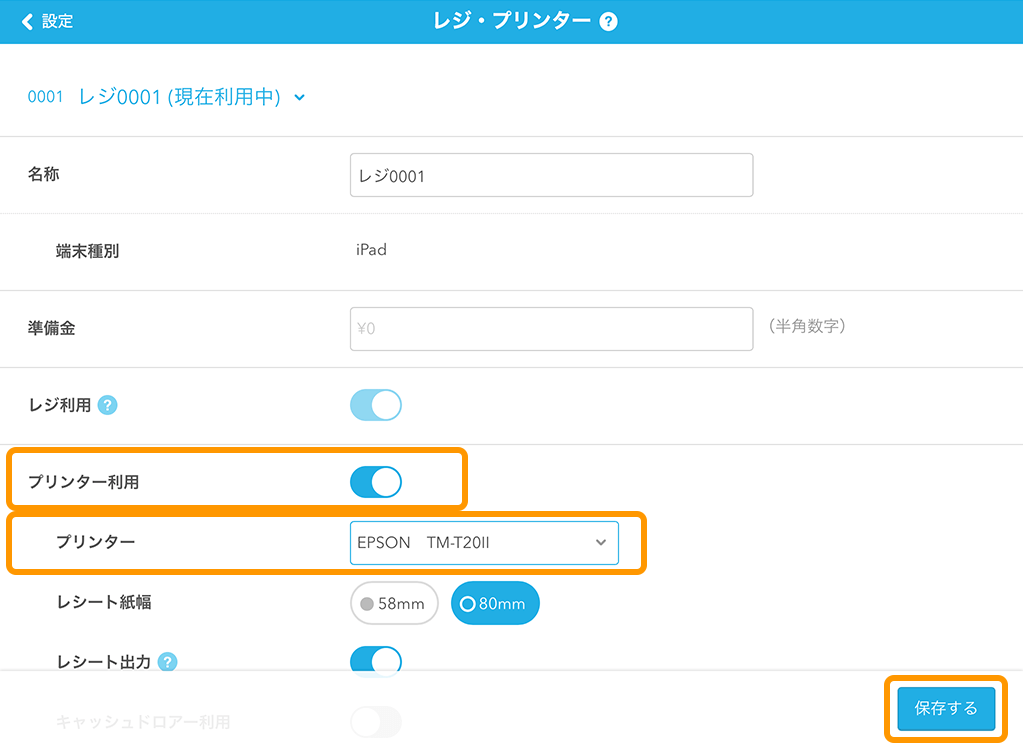Click the 端末種別 label

87,251
